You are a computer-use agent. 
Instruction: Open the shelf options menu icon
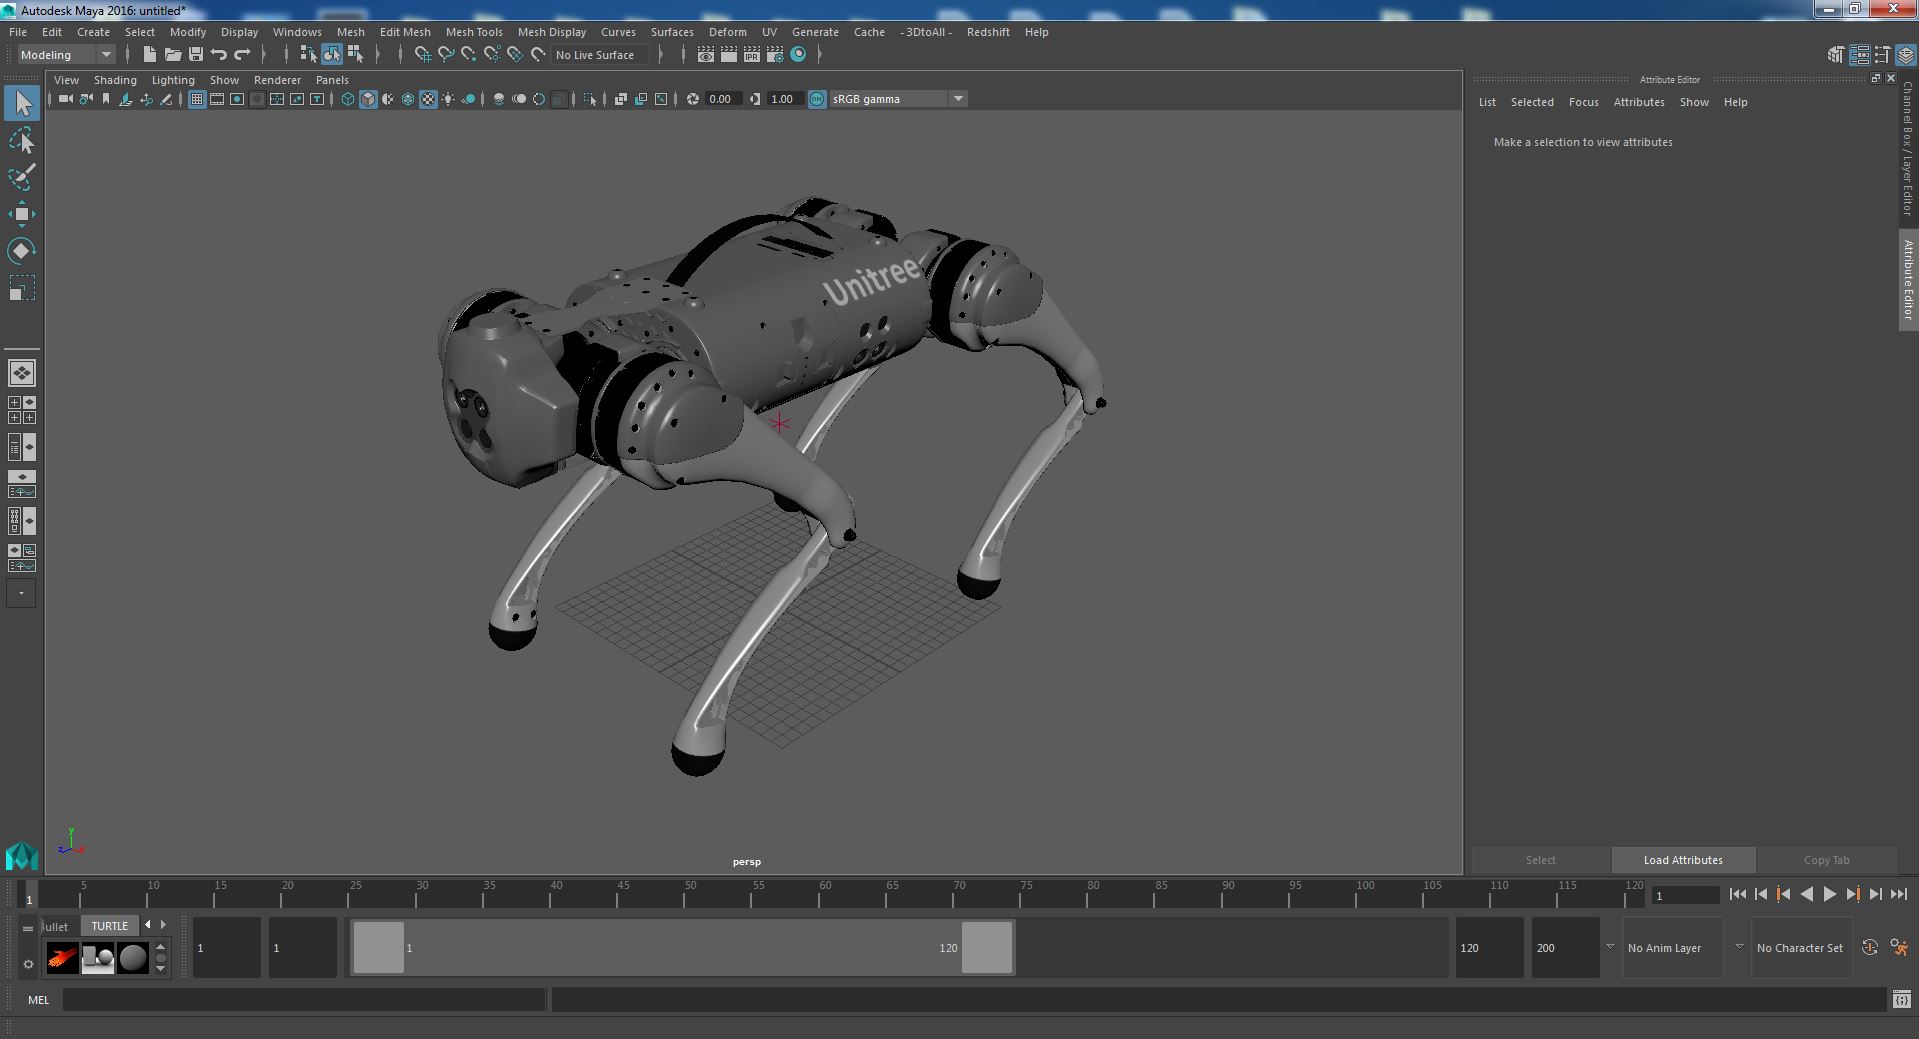(x=28, y=964)
